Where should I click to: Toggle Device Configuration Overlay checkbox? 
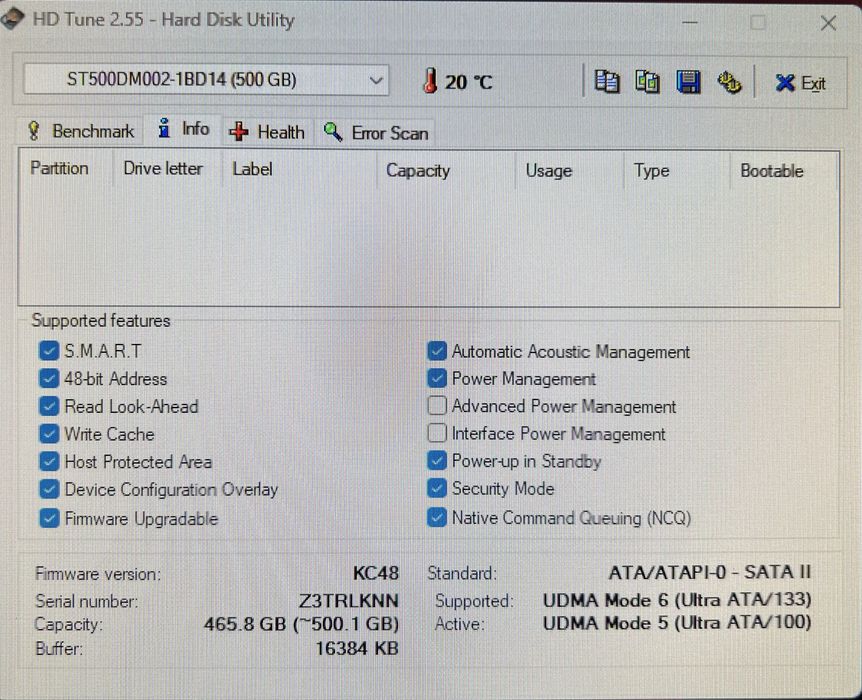click(x=49, y=489)
